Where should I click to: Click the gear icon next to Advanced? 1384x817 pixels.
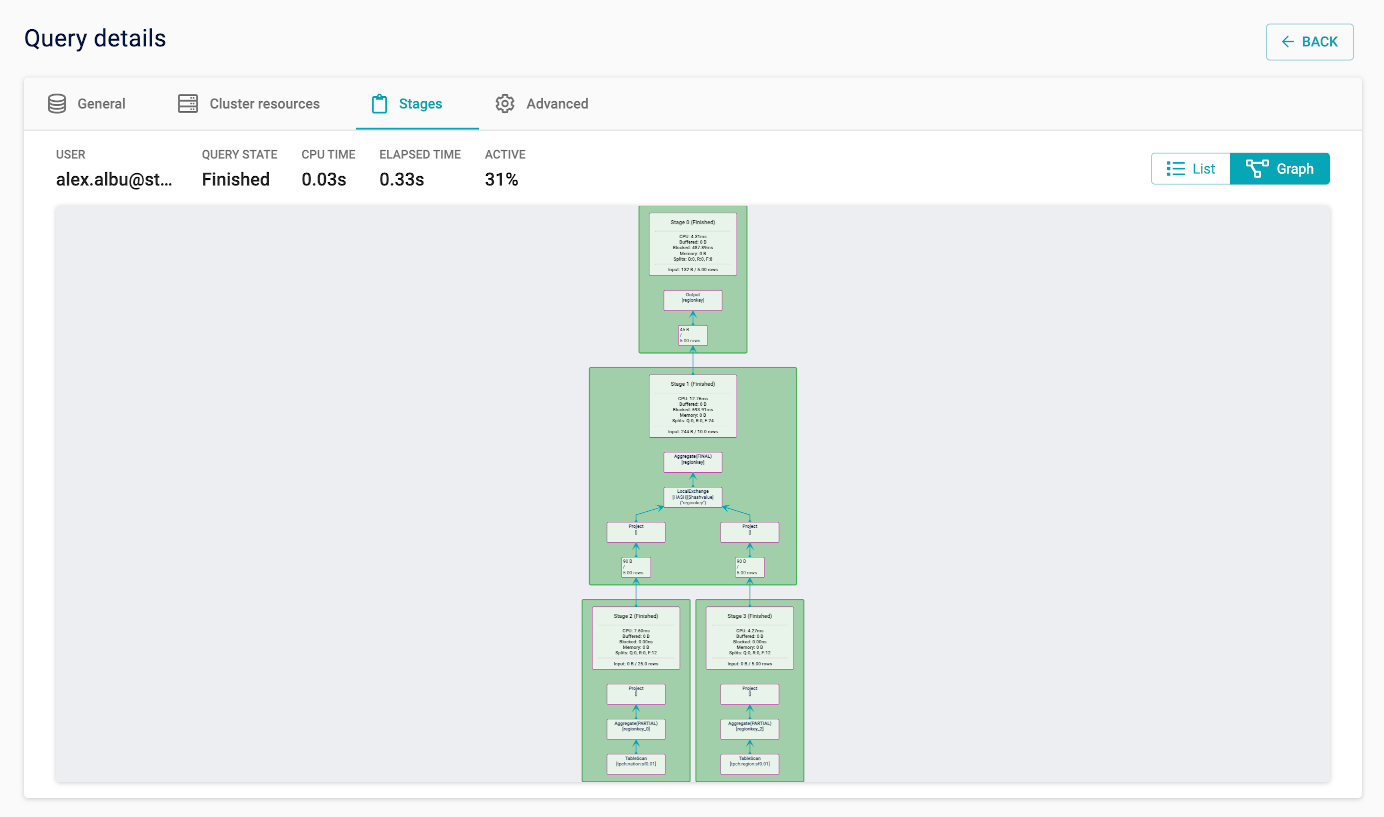tap(504, 103)
